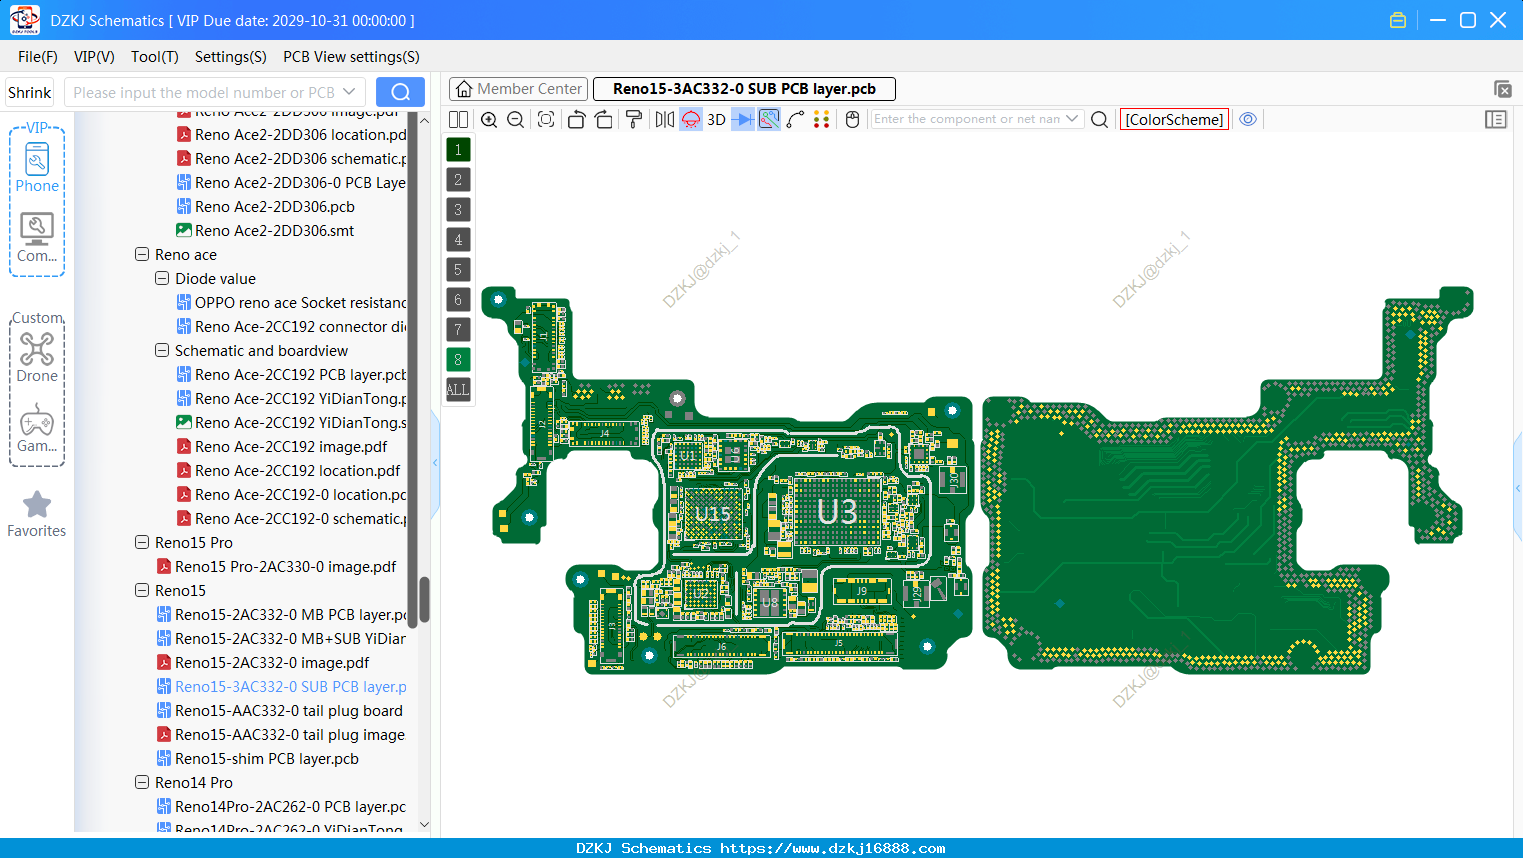Collapse the Reno15 folder
This screenshot has height=858, width=1523.
click(x=142, y=590)
